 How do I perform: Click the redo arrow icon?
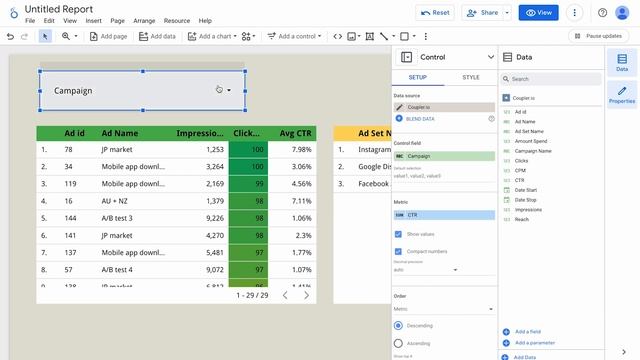(x=24, y=36)
